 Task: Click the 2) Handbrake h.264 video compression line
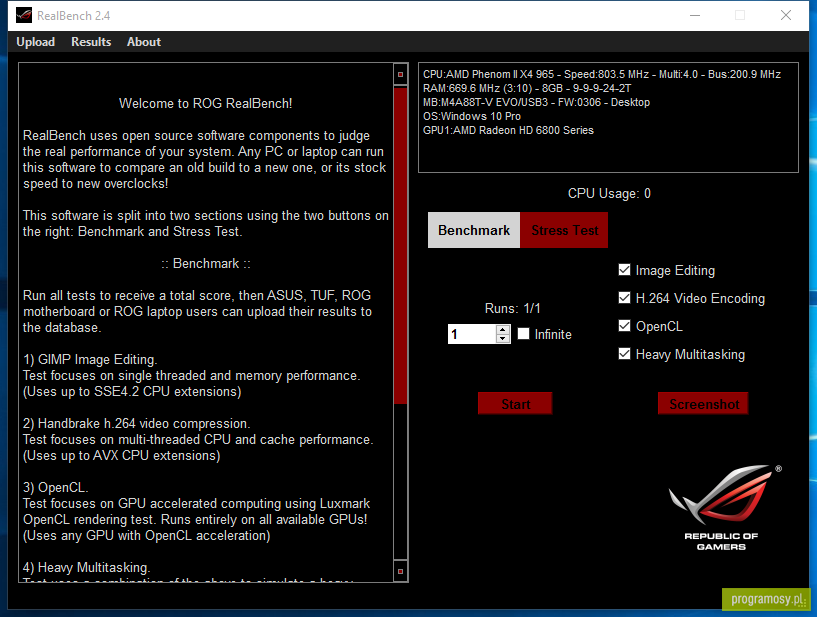[137, 424]
